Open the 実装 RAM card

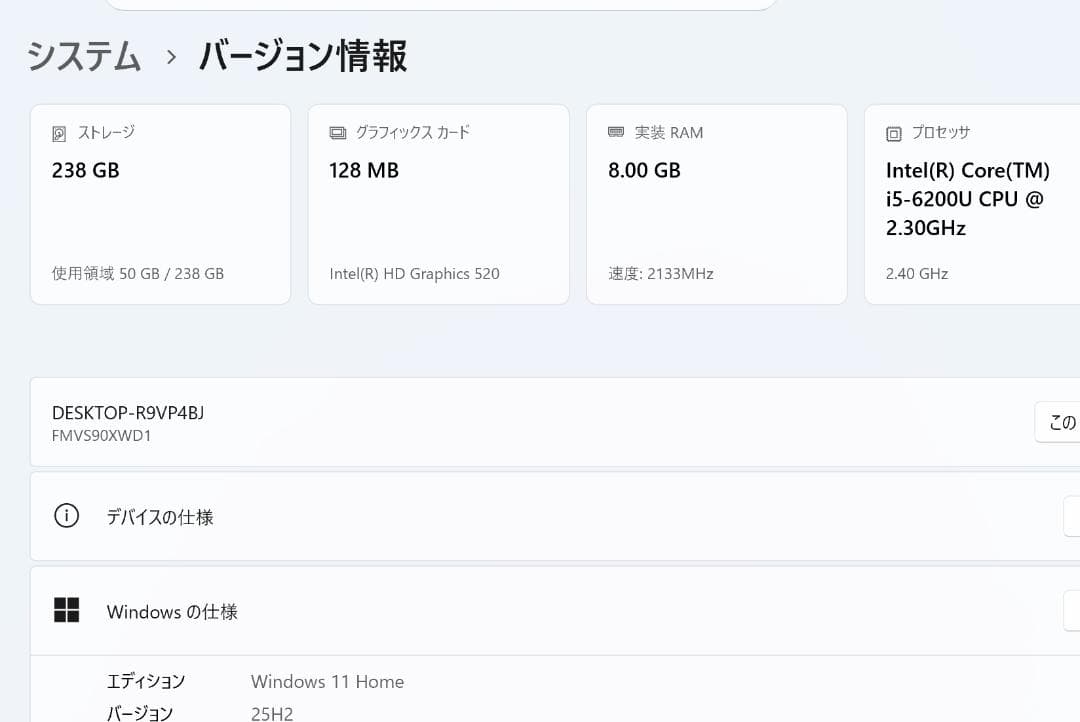click(x=716, y=205)
